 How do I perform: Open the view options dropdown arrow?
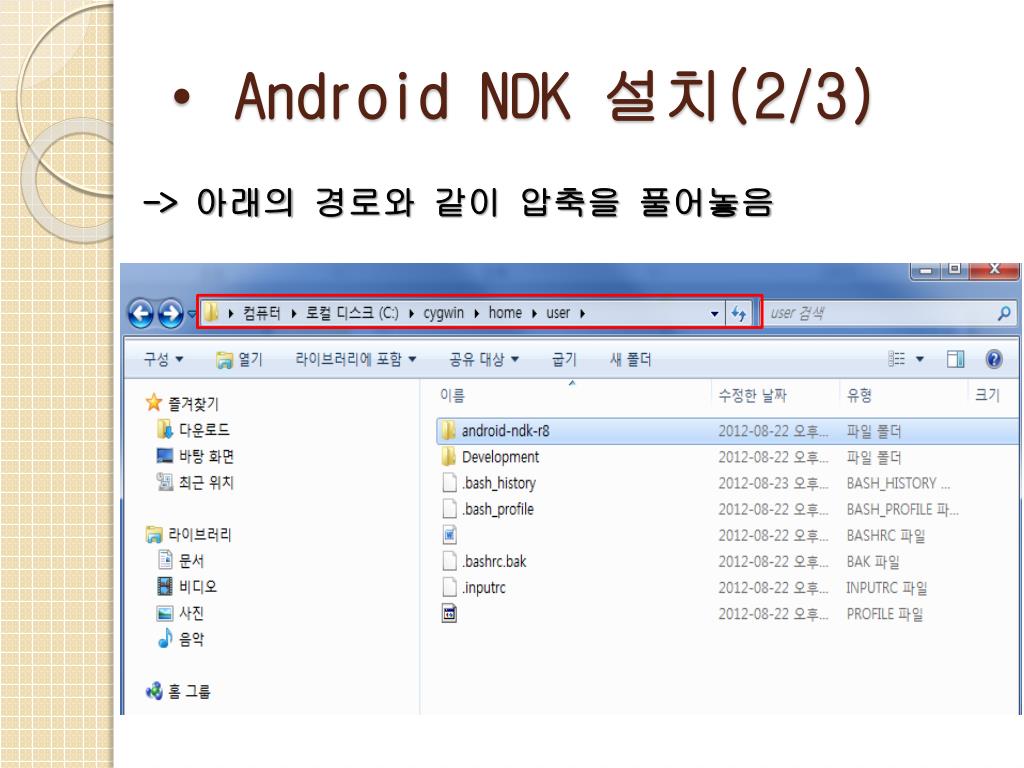pyautogui.click(x=920, y=359)
